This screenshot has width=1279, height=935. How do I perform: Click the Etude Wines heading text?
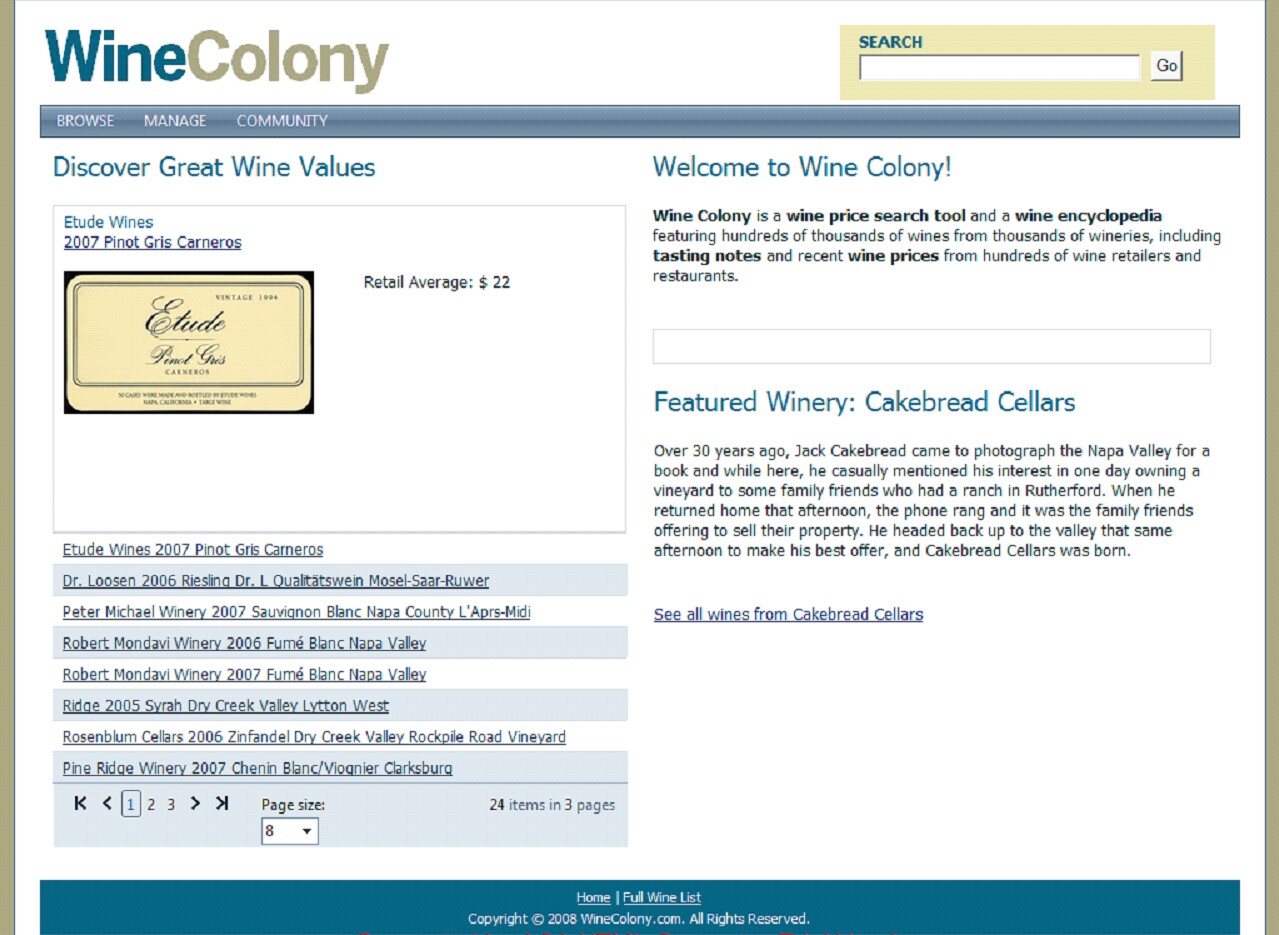[108, 222]
